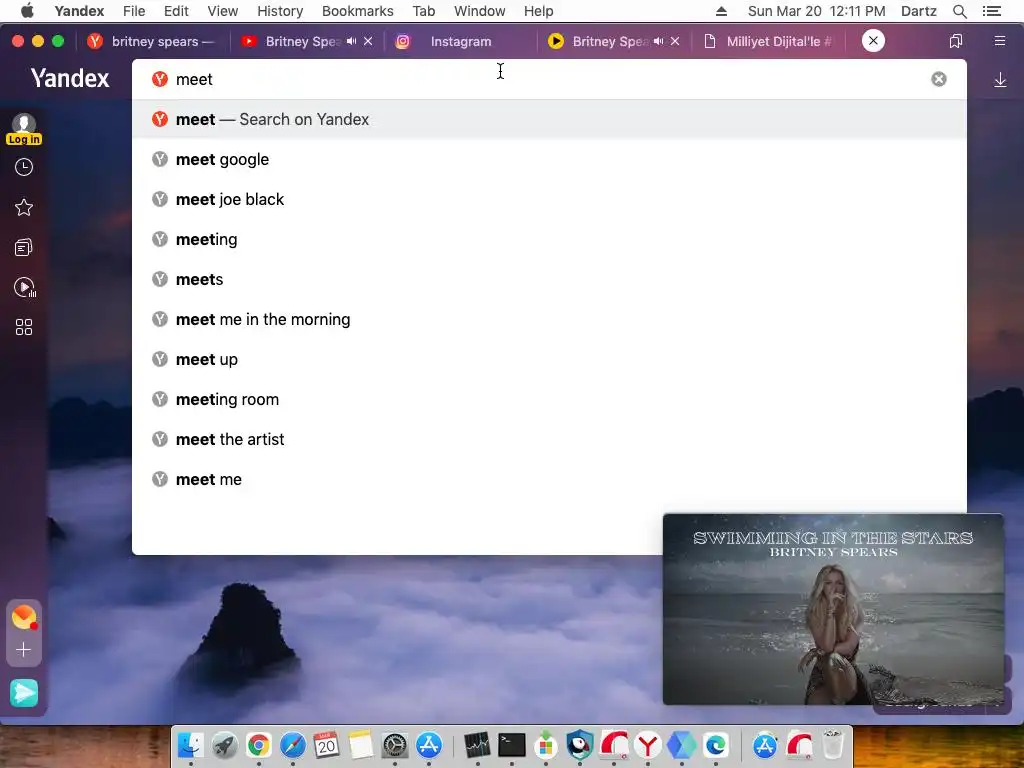Open the History menu

[x=280, y=11]
